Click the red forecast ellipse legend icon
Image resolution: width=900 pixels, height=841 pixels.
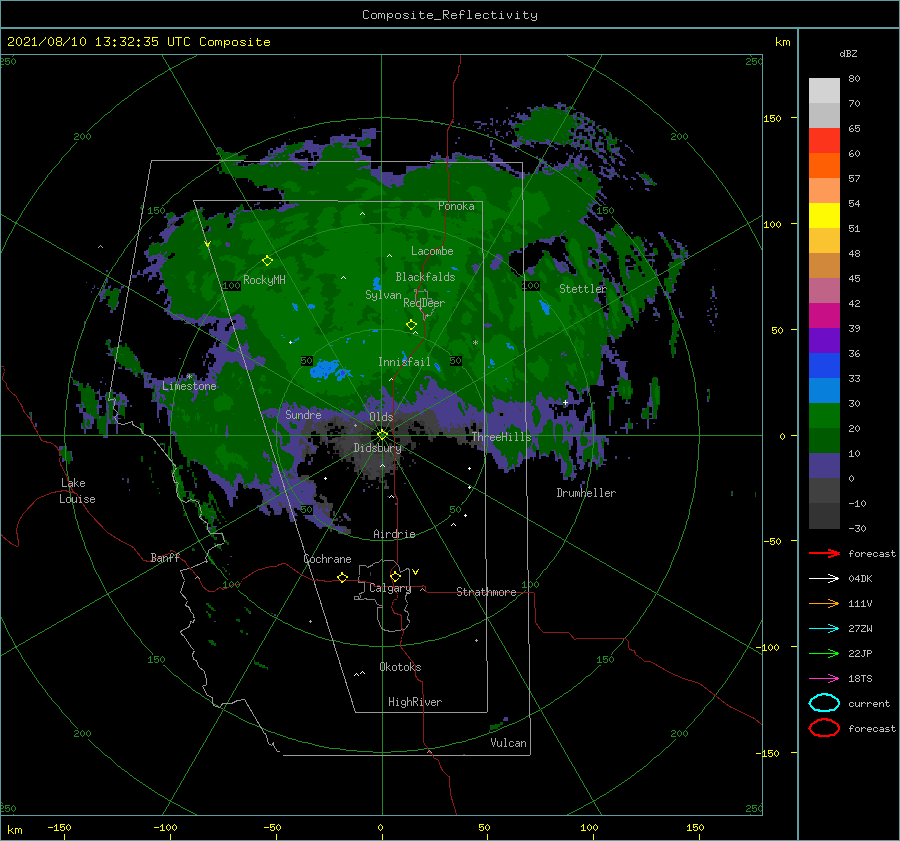coord(824,728)
